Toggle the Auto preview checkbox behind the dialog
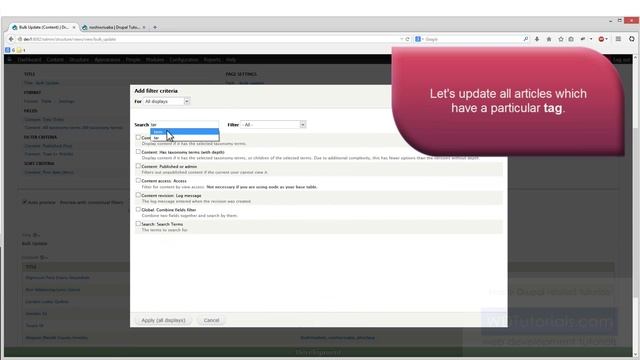 (24, 202)
